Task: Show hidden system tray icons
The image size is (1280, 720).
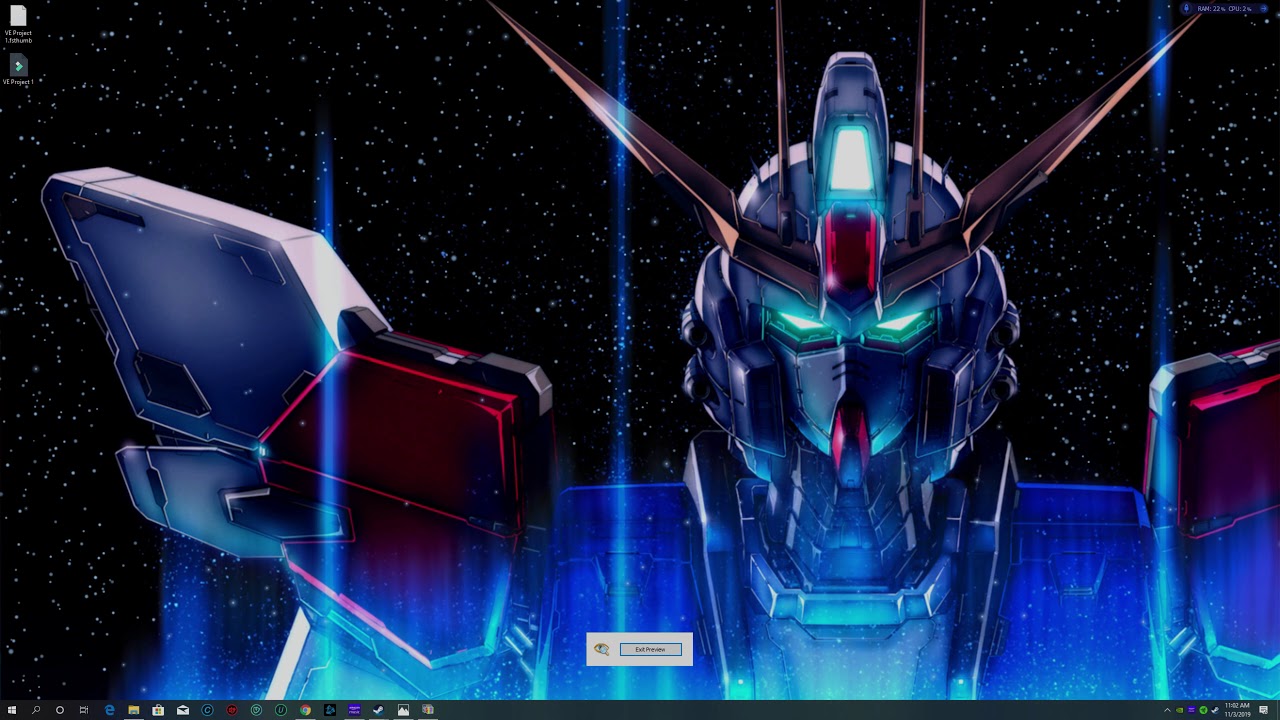Action: (1167, 710)
